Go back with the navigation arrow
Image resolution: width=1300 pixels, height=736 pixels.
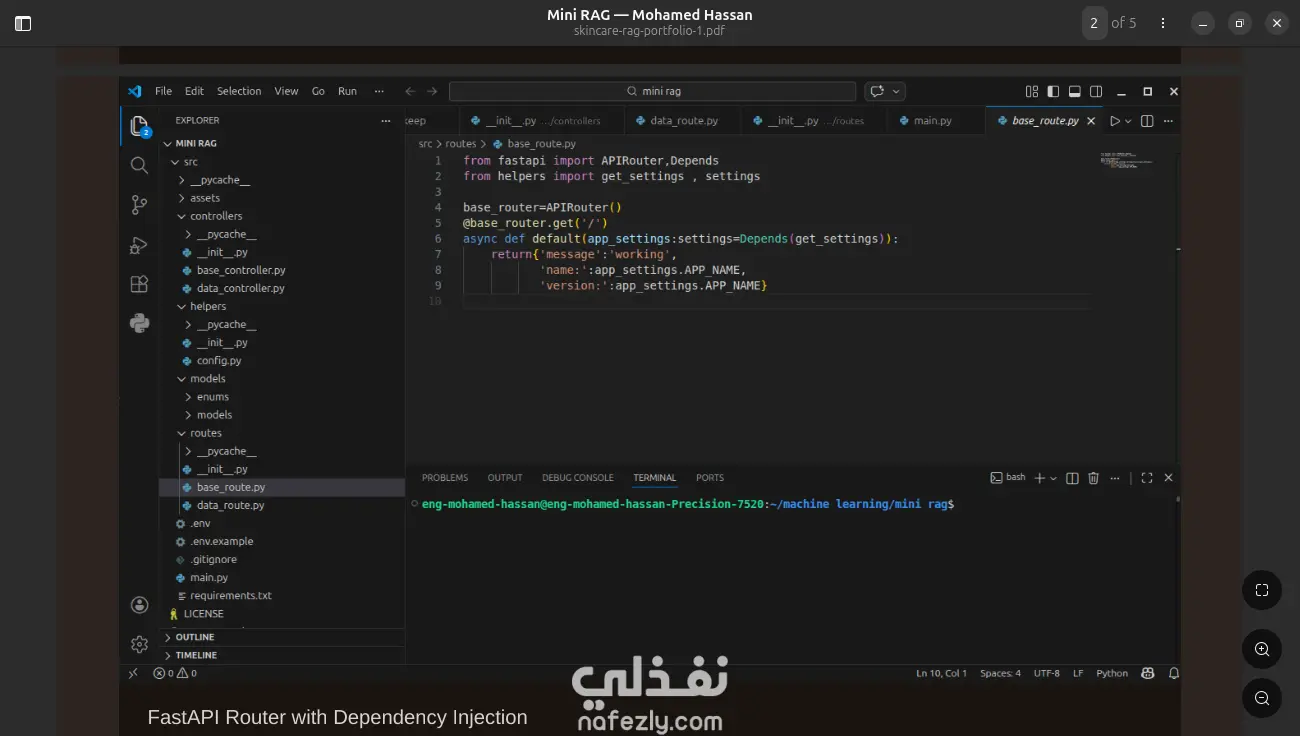pos(410,91)
